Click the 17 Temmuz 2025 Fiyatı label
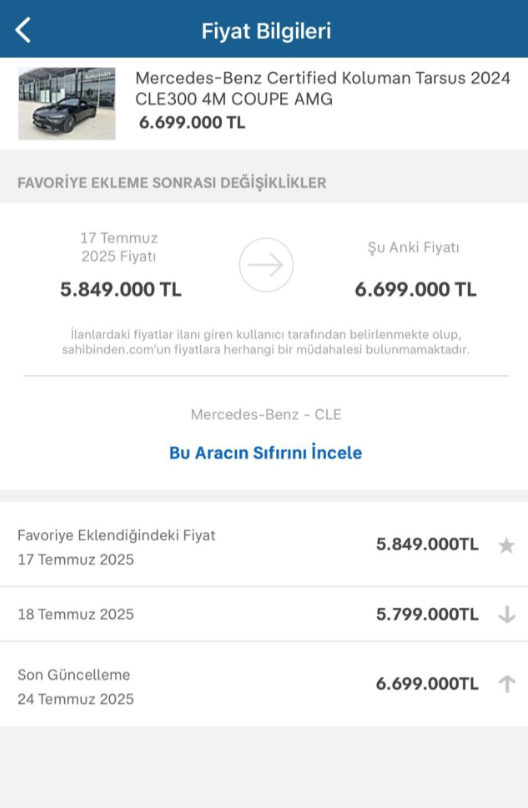 tap(119, 247)
